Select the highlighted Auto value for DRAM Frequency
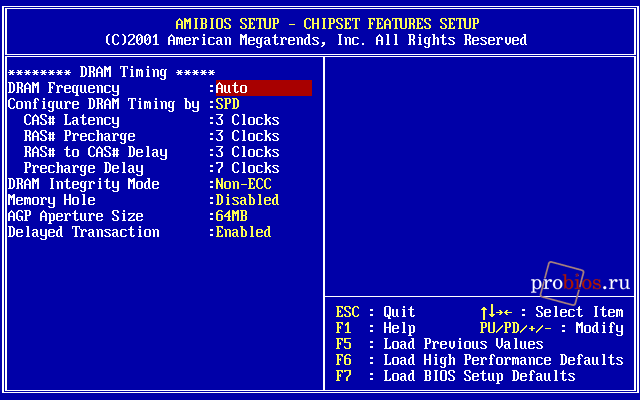640x400 pixels. 264,88
